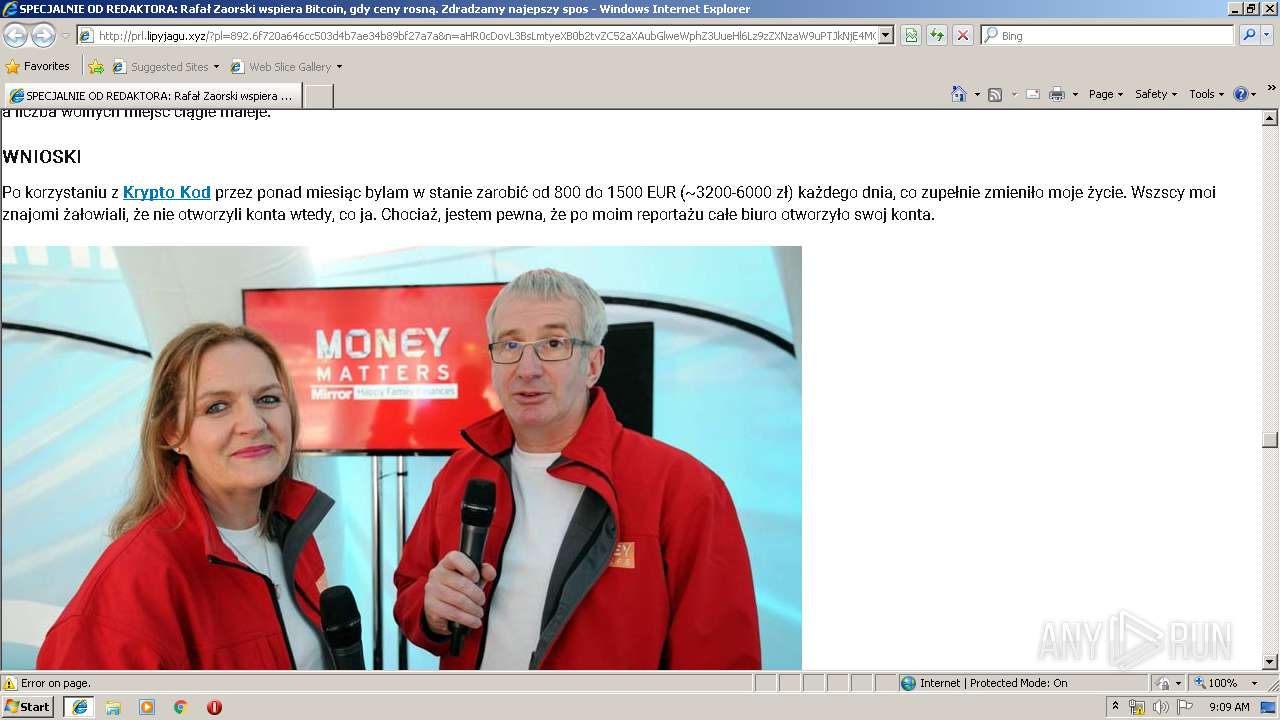
Task: Click the Home toolbar icon
Action: (x=958, y=94)
